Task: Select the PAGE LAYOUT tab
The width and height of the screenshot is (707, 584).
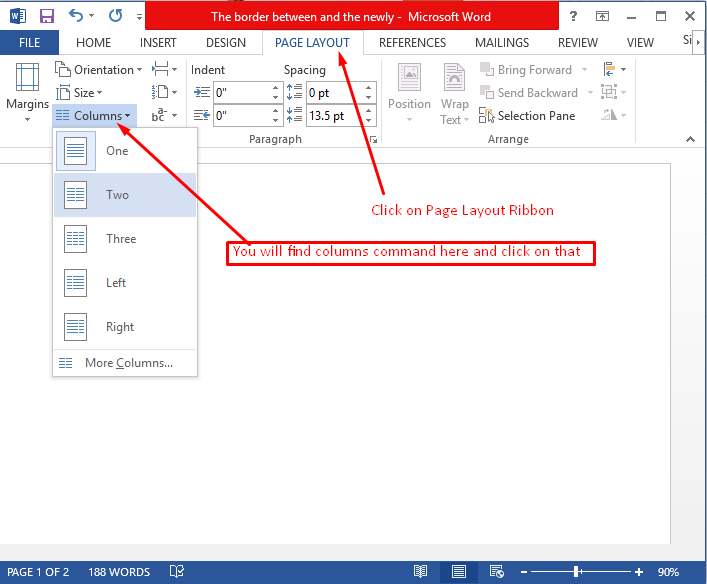Action: [312, 42]
